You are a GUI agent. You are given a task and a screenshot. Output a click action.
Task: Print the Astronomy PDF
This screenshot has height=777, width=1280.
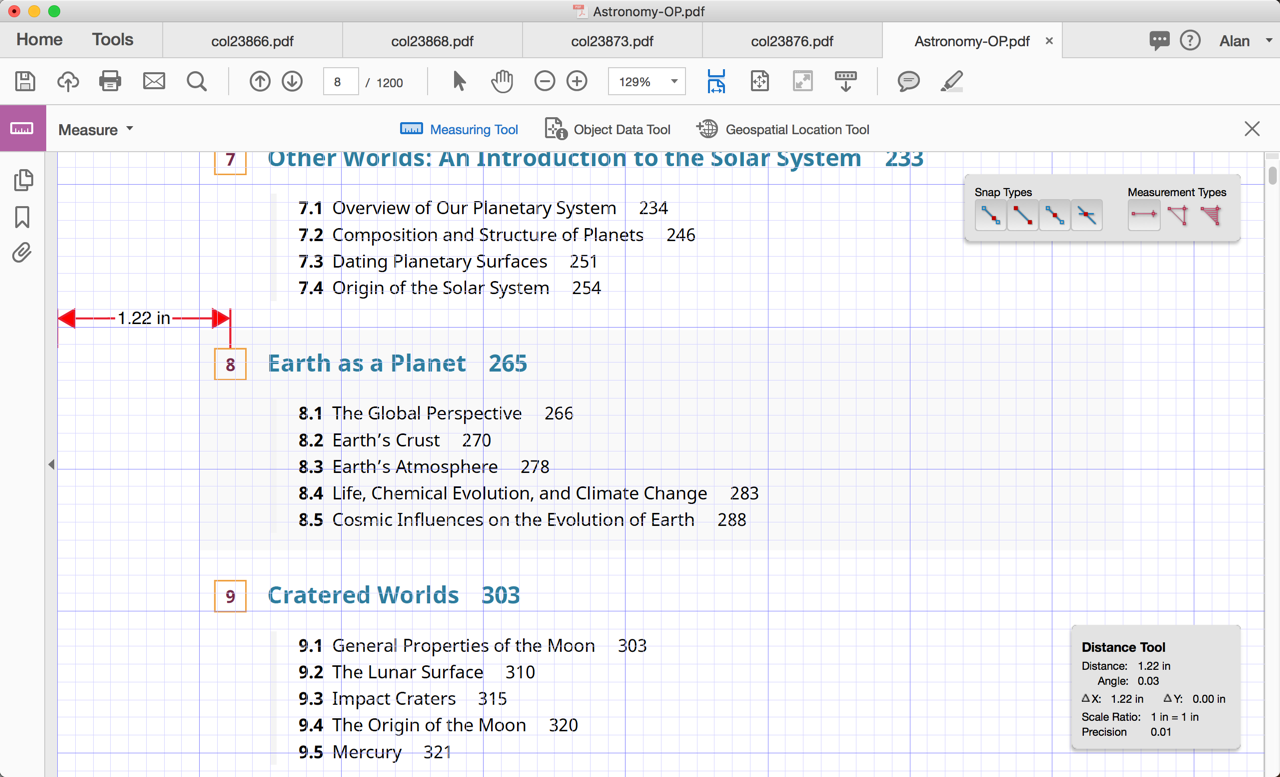click(x=110, y=81)
